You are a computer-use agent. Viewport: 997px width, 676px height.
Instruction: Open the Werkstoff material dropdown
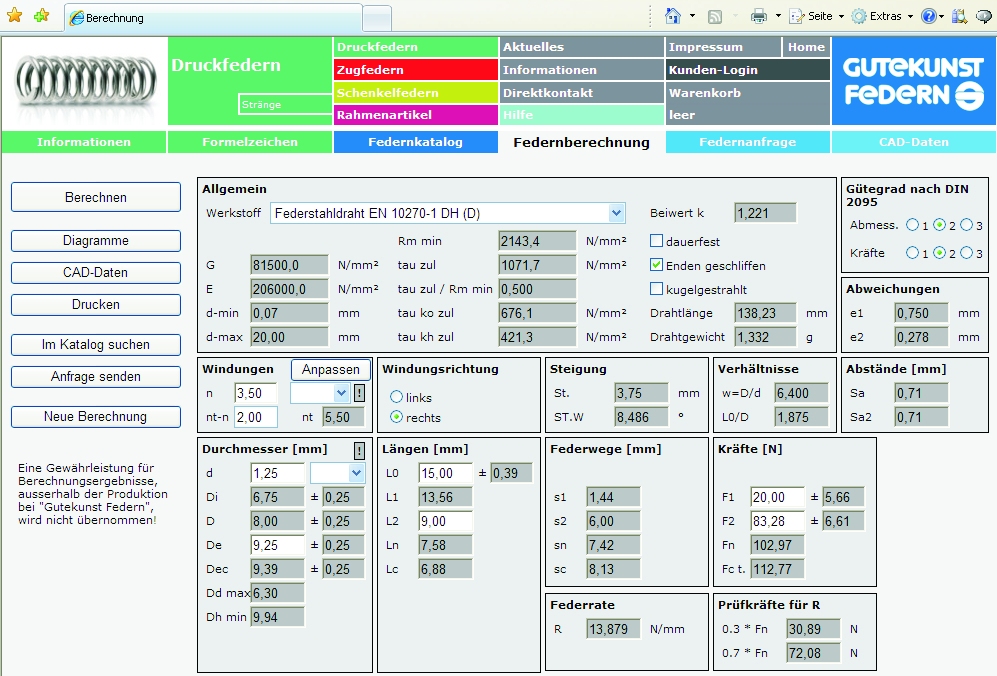[616, 213]
